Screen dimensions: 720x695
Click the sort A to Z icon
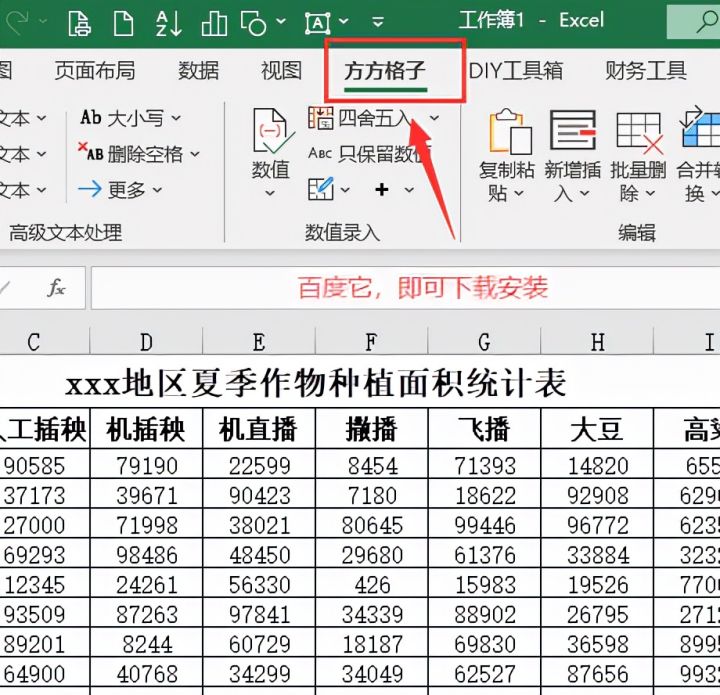[x=169, y=23]
